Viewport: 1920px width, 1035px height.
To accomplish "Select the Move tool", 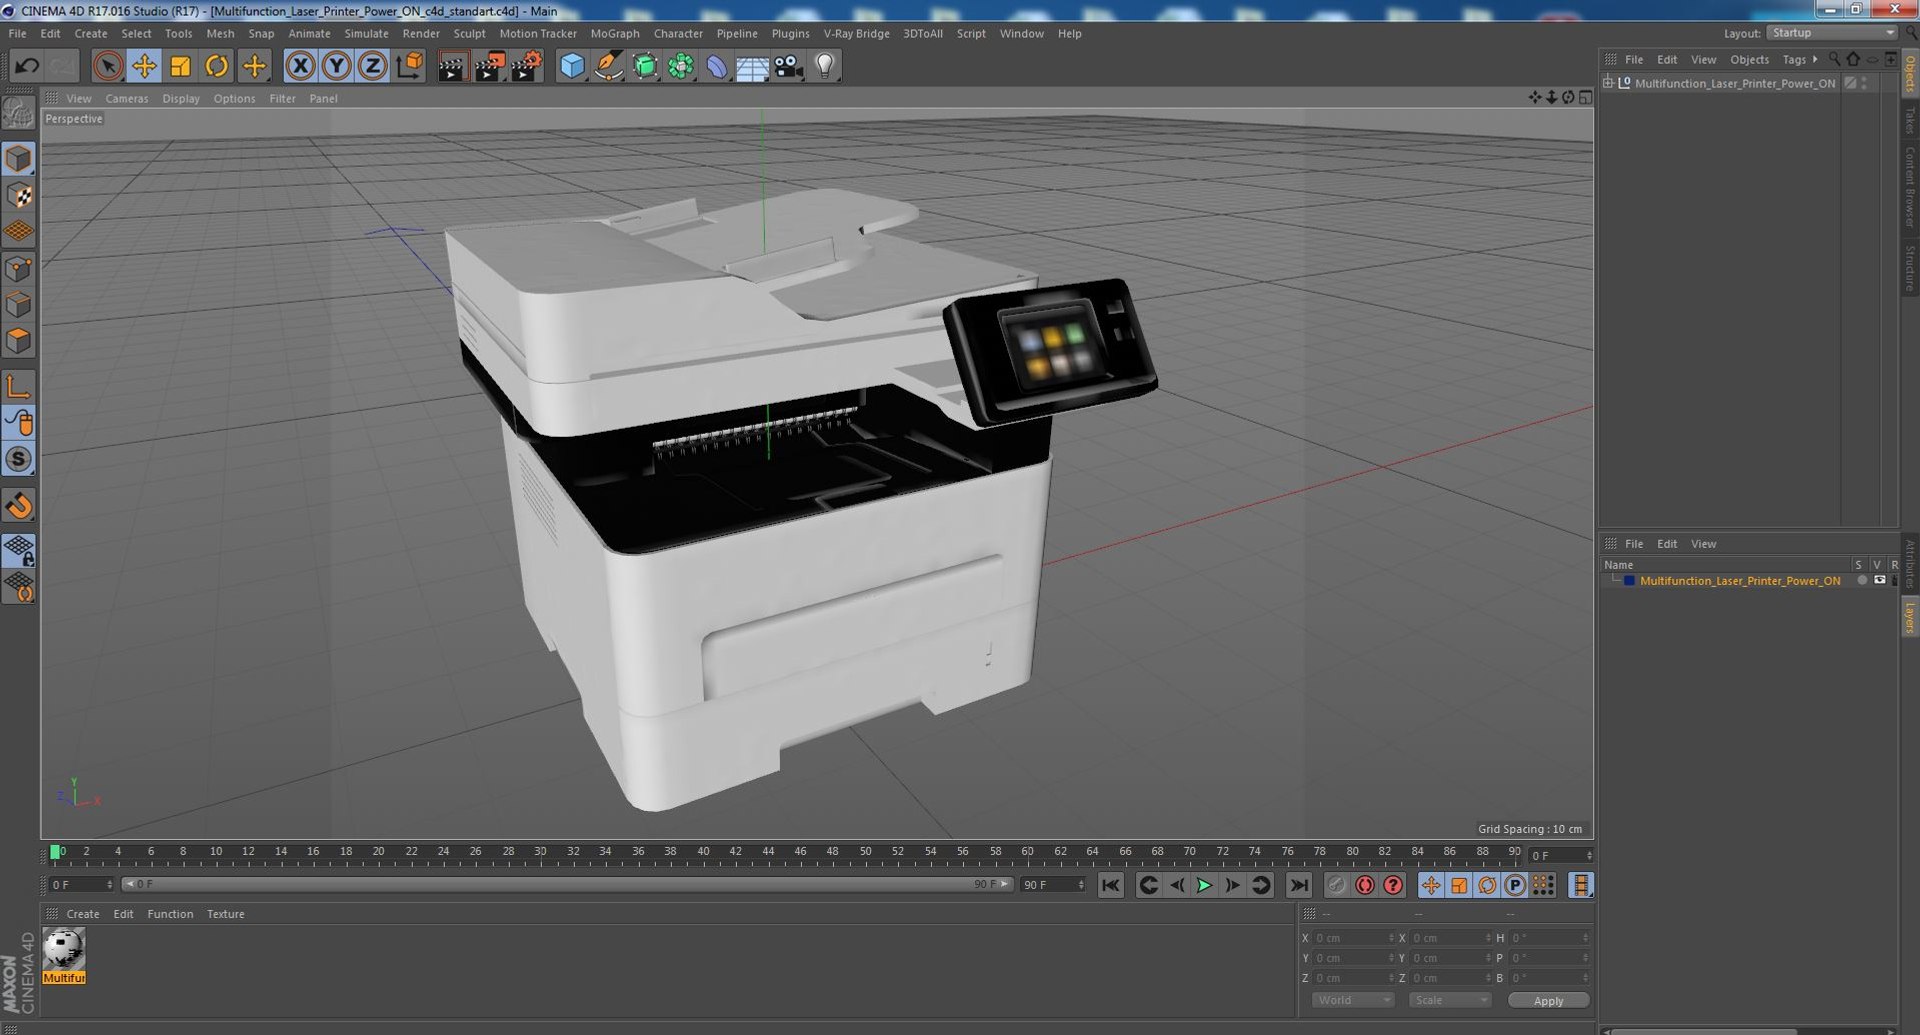I will click(144, 66).
